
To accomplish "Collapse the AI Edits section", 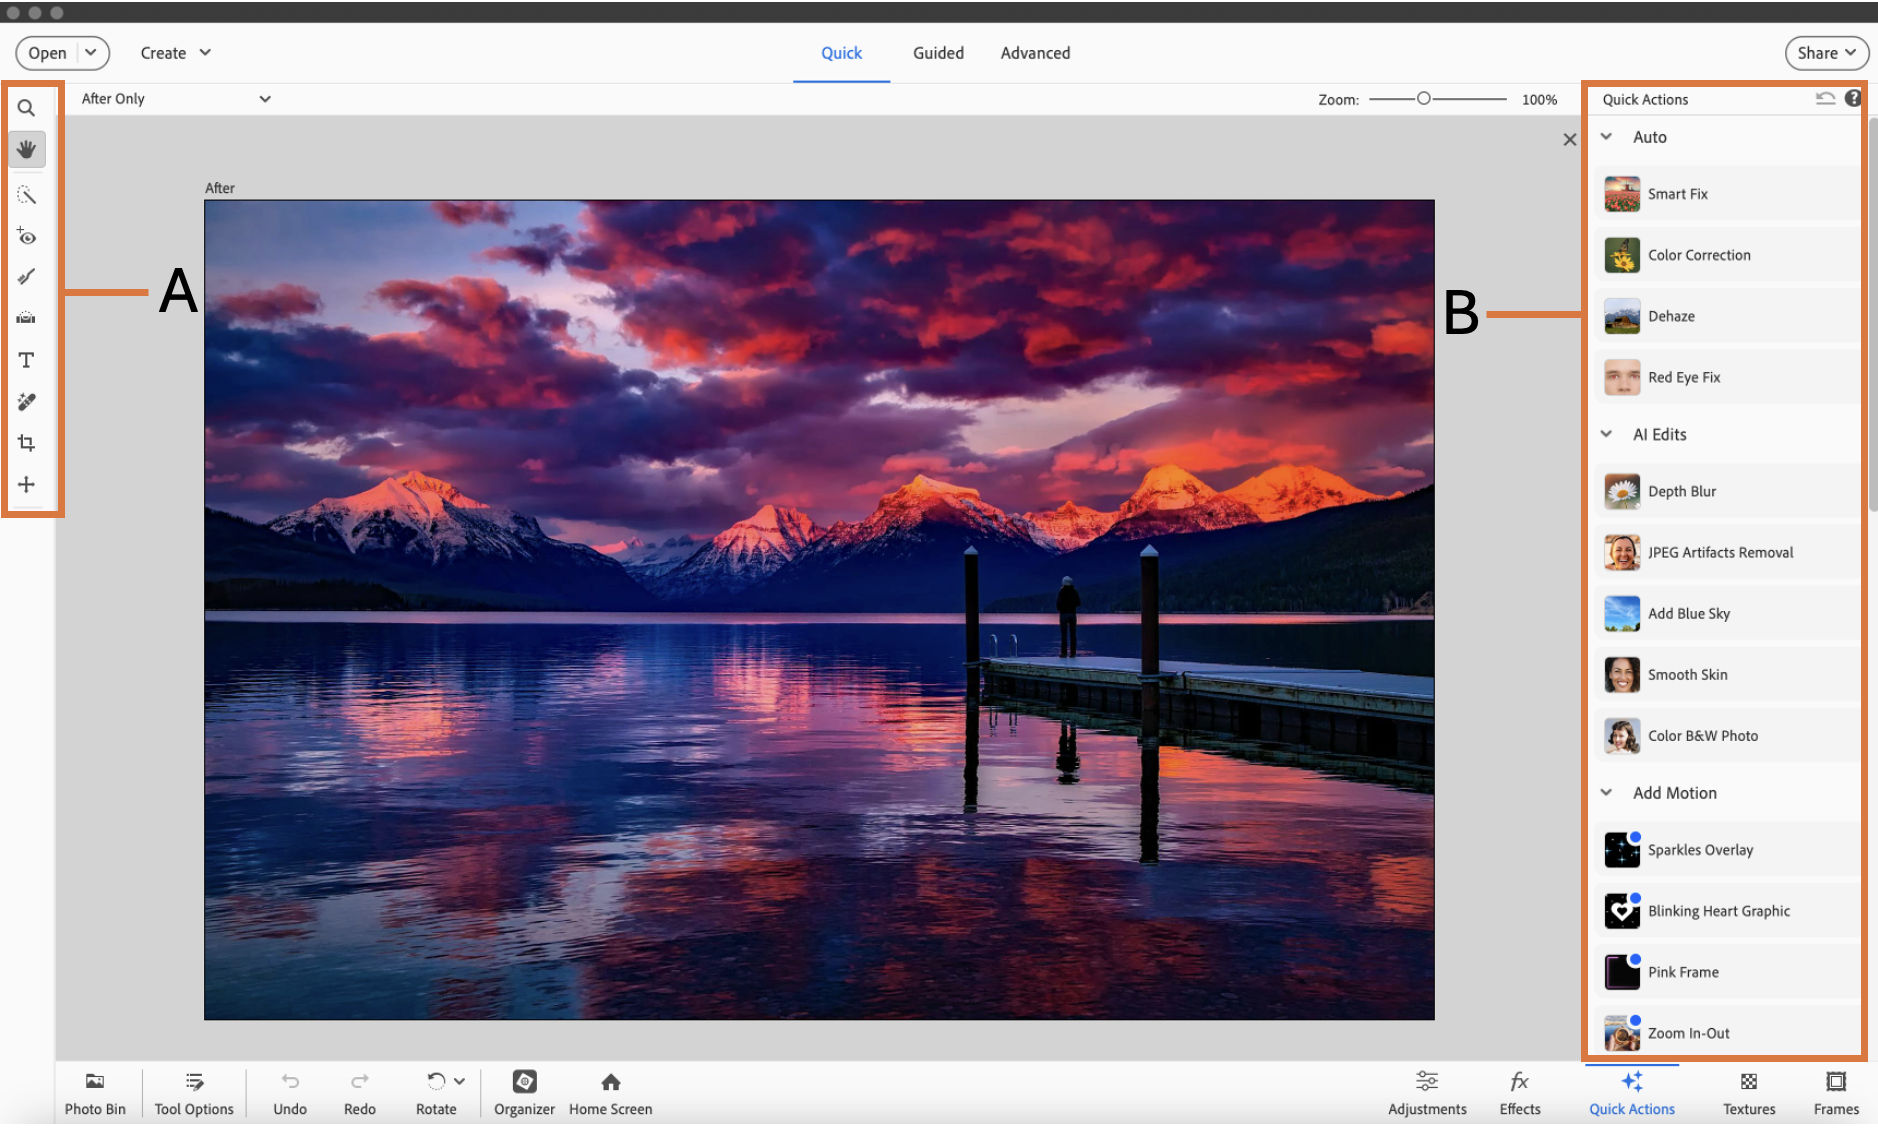I will point(1606,434).
